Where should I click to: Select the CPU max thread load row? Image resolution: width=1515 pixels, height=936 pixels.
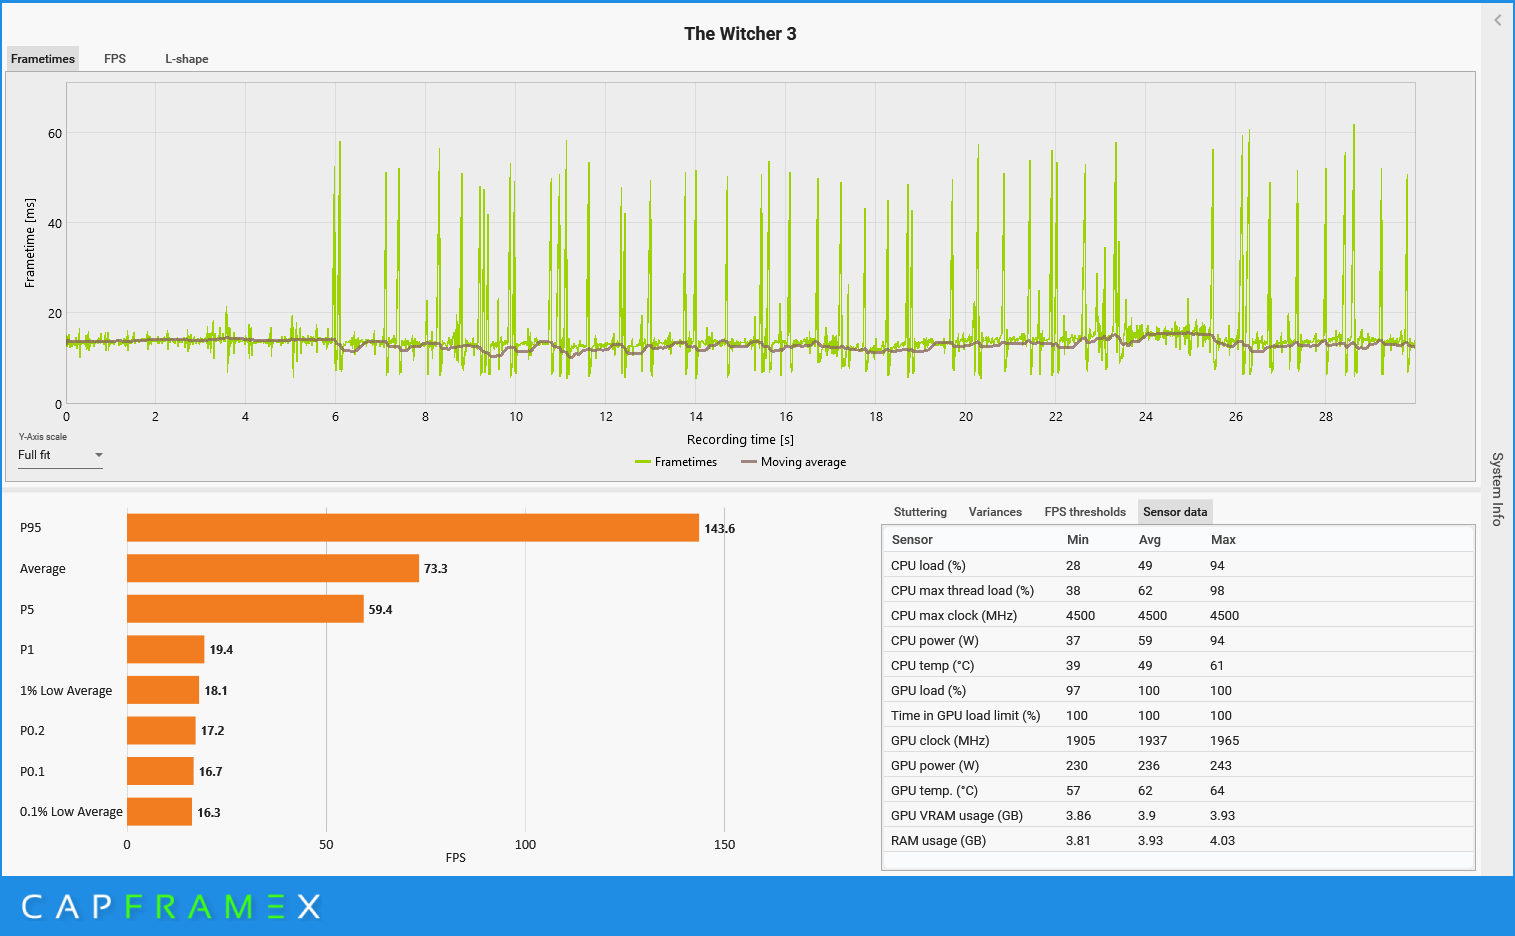click(1178, 590)
